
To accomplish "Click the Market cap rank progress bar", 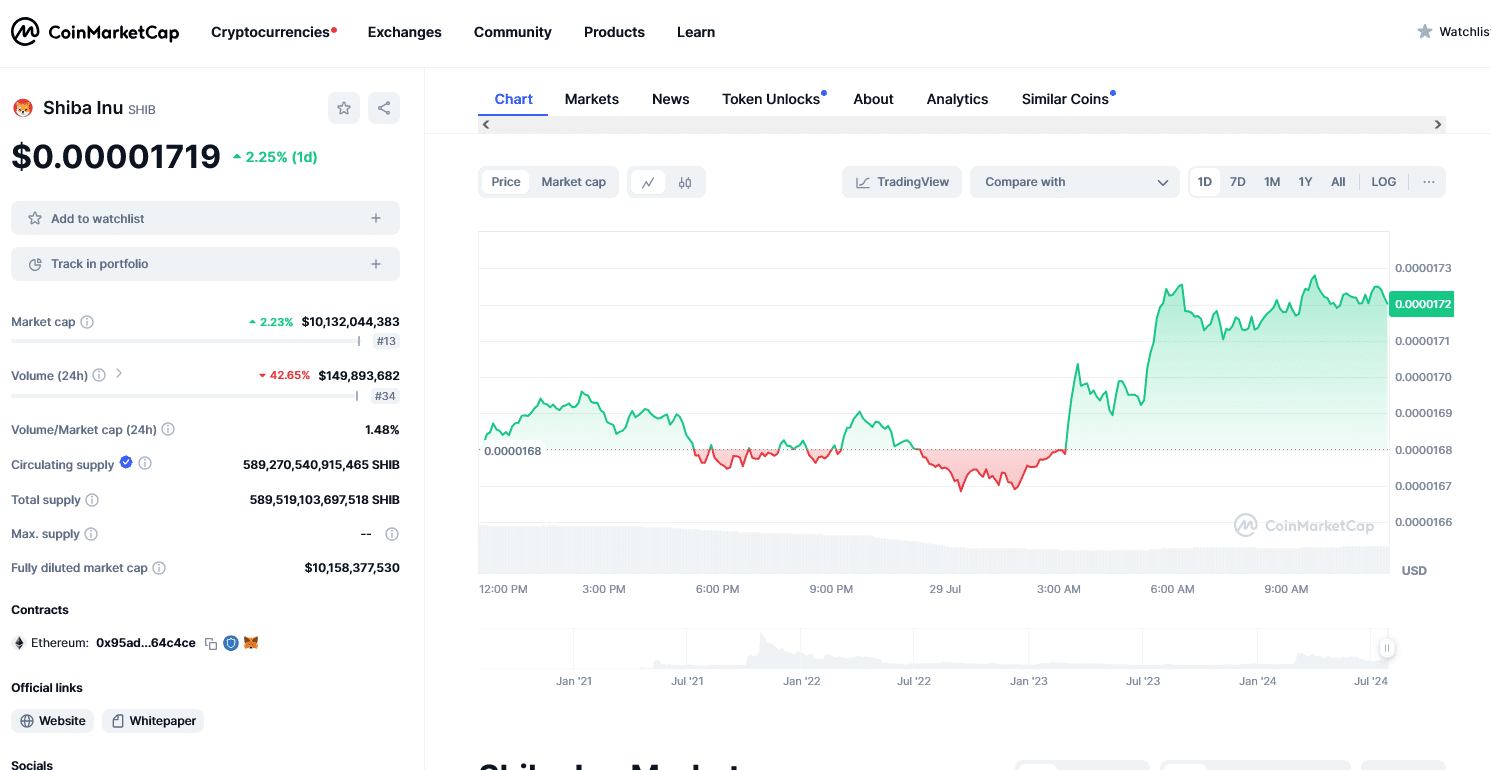I will click(186, 341).
